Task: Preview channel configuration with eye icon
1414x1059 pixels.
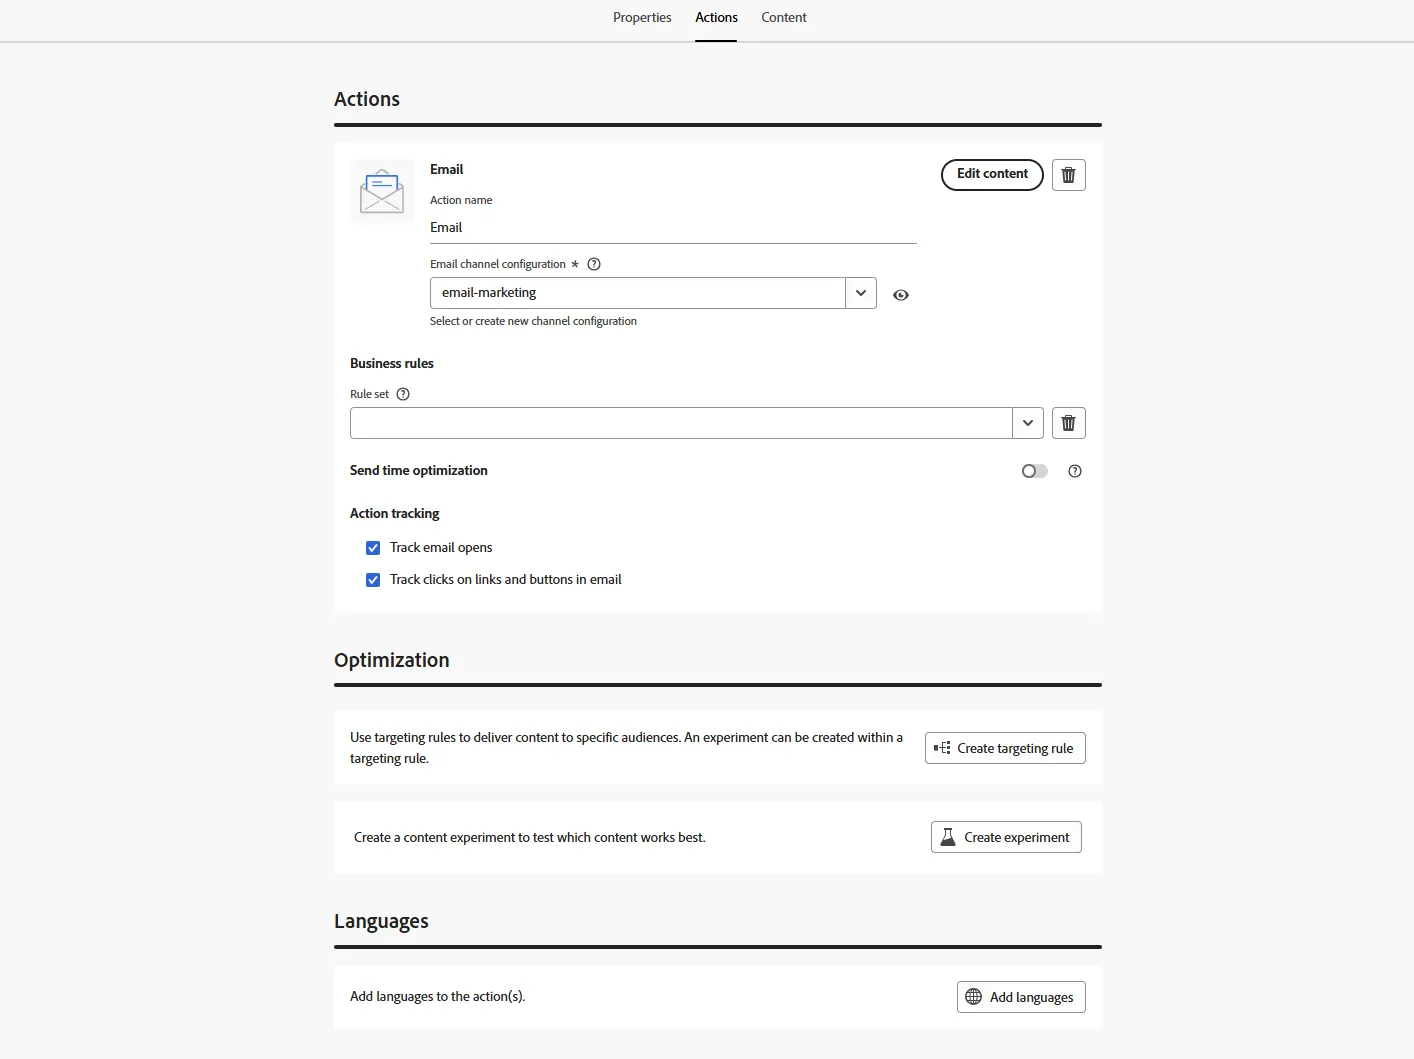Action: point(901,295)
